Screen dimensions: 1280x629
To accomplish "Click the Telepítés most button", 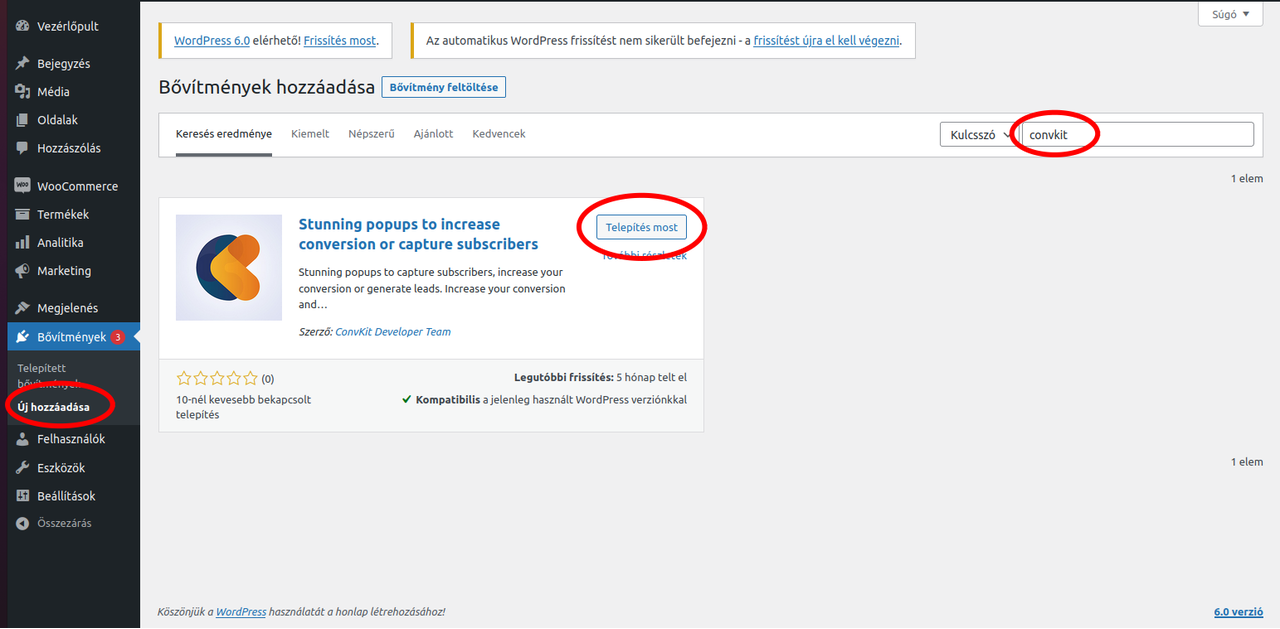I will 640,227.
